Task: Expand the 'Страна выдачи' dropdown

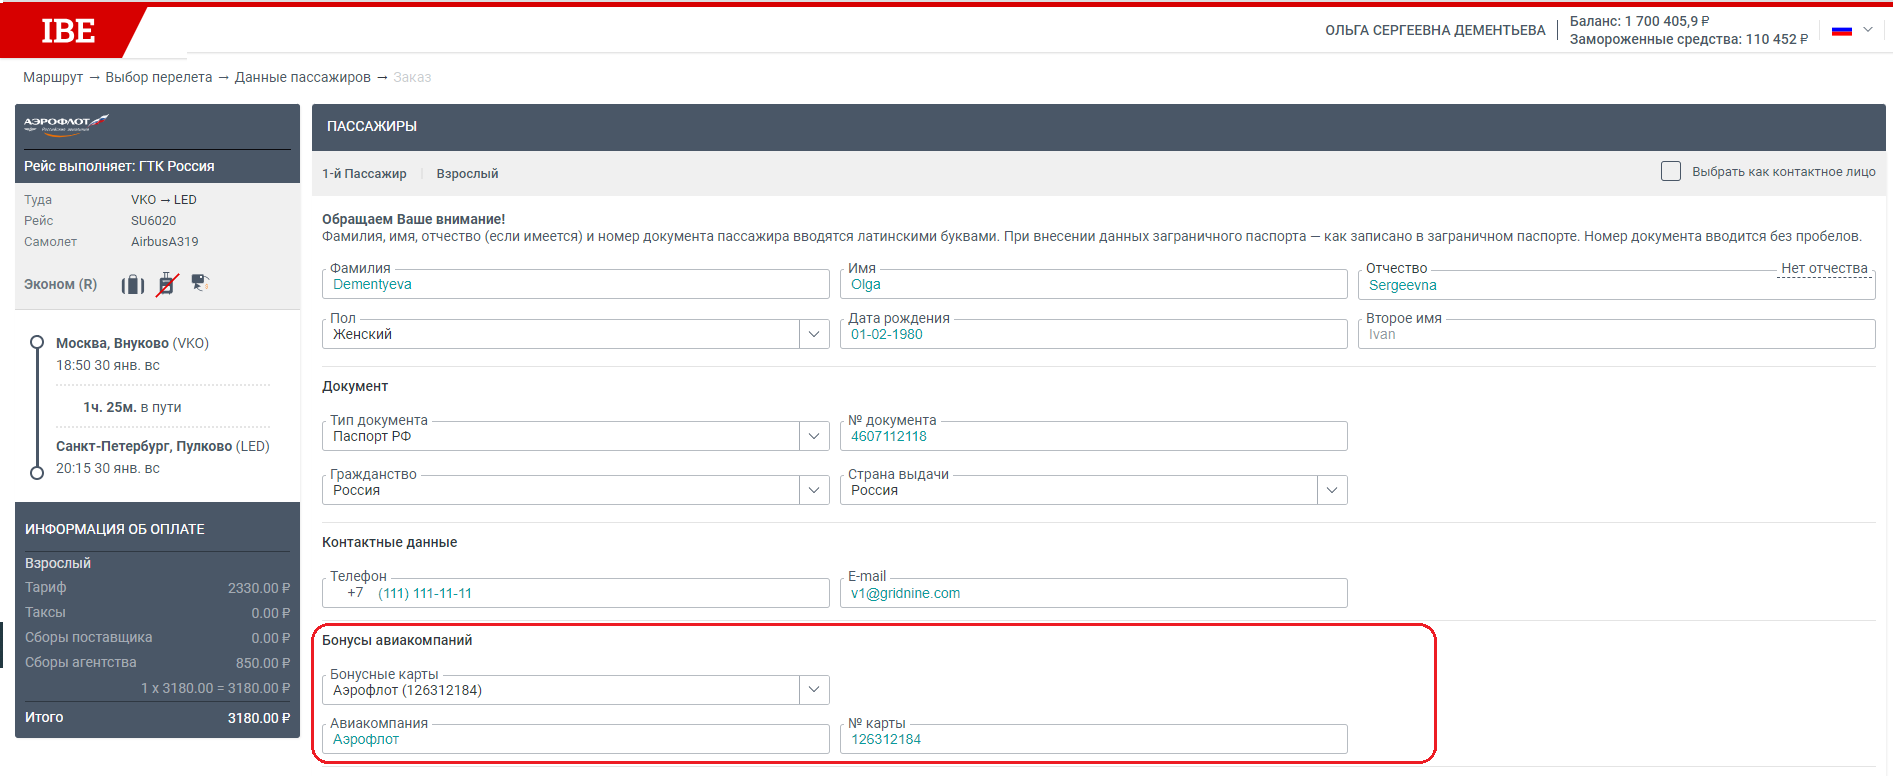Action: coord(1332,490)
